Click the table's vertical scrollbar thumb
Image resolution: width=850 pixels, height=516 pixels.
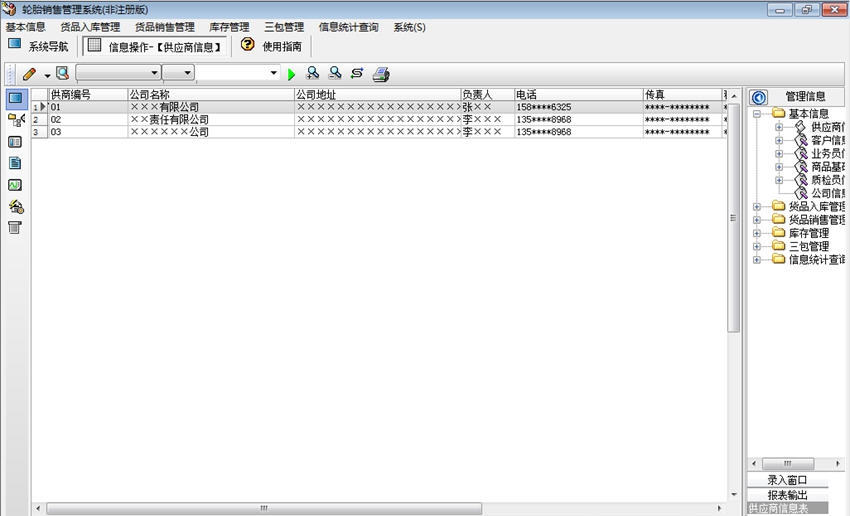click(733, 218)
